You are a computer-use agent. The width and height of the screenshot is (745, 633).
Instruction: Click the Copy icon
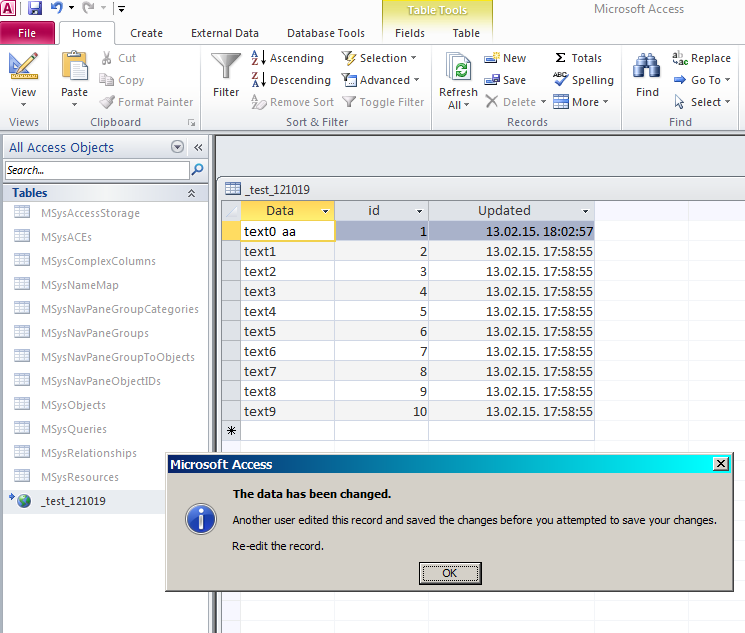(x=106, y=80)
